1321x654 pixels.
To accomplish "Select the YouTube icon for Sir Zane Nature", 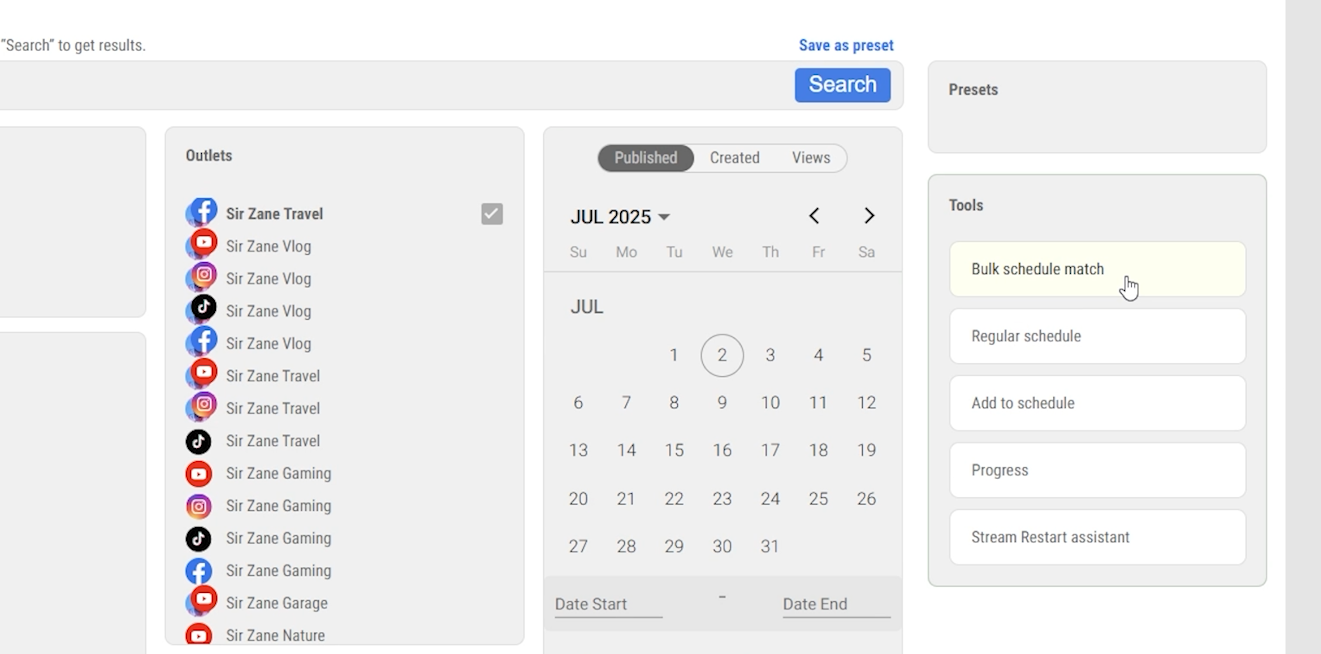I will [199, 635].
